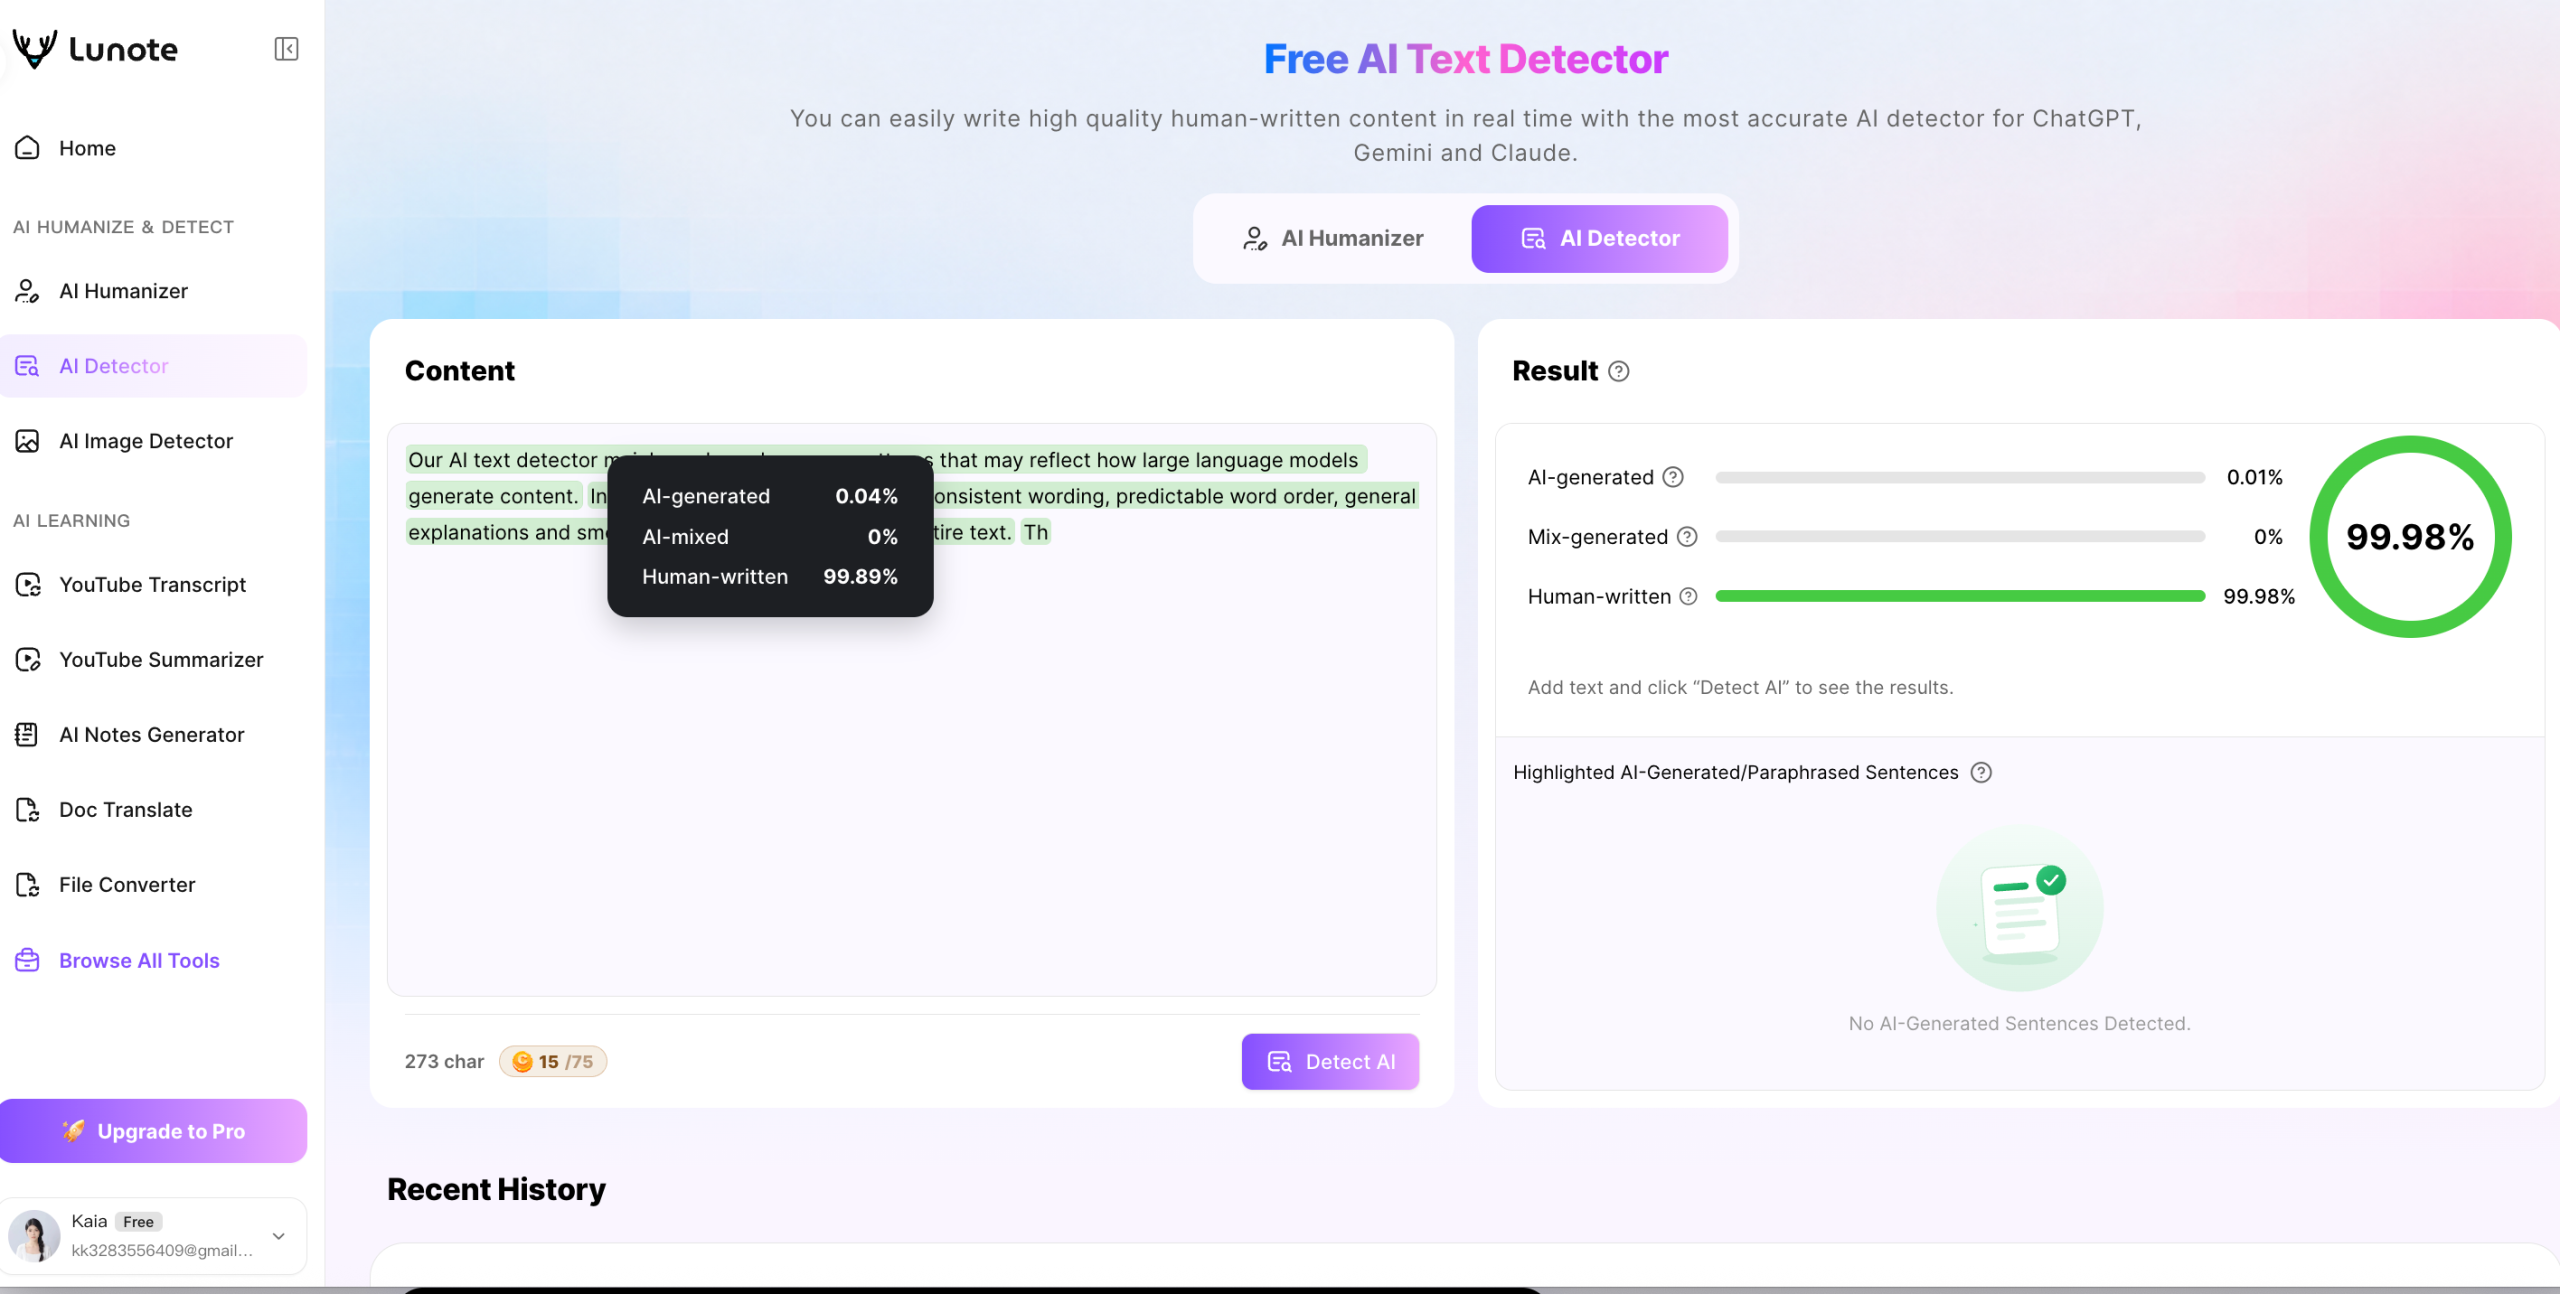Image resolution: width=2560 pixels, height=1294 pixels.
Task: Click the 'AI-generated 0.04%' tooltip row
Action: click(x=770, y=497)
